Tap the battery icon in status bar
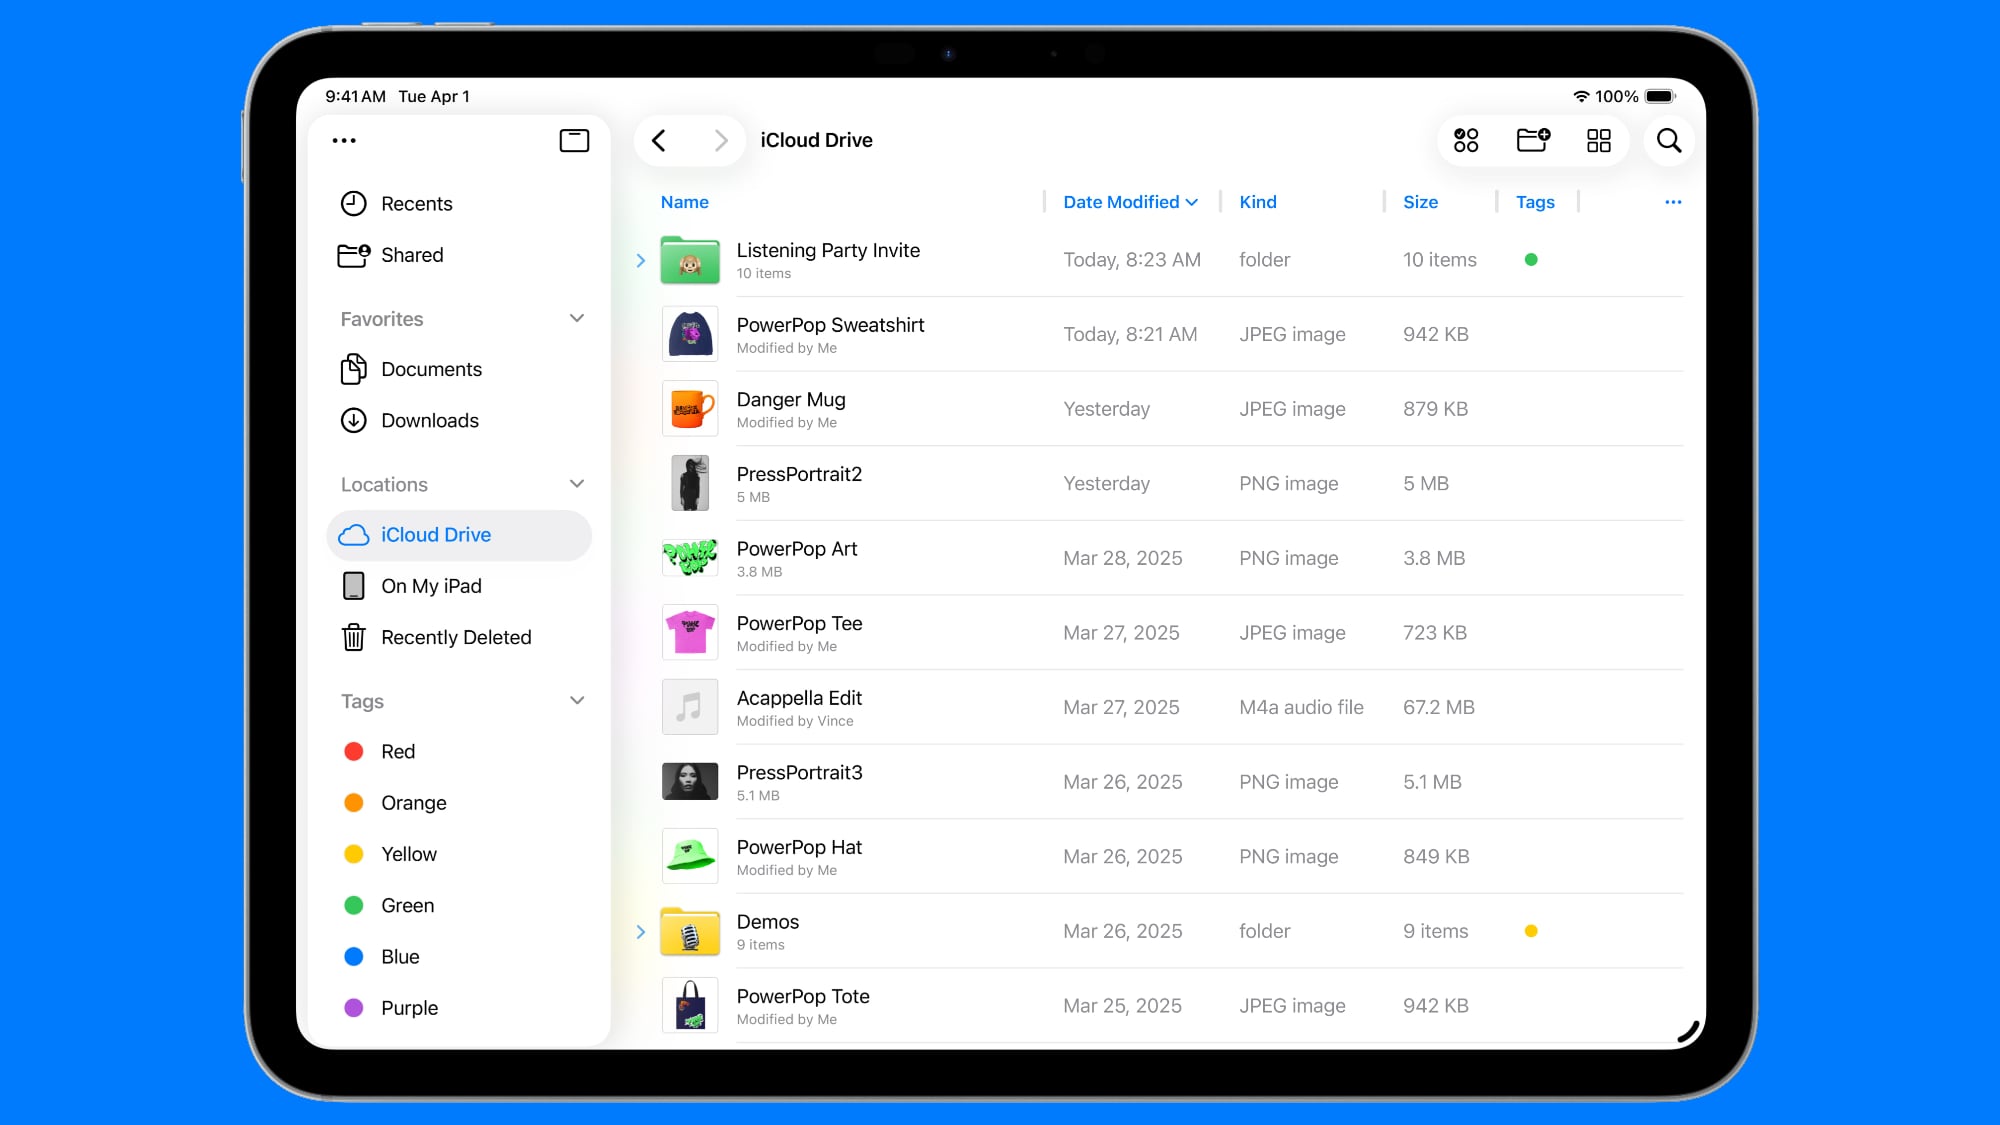2000x1125 pixels. point(1660,97)
